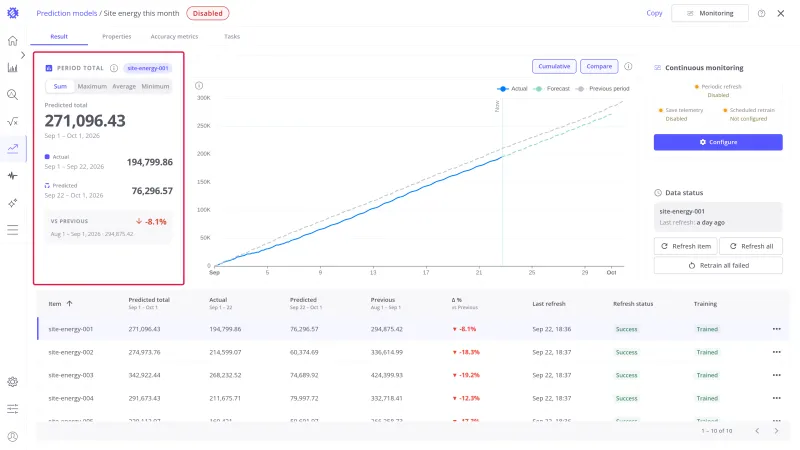Click the Success status for site-energy-003
The height and width of the screenshot is (450, 800).
pyautogui.click(x=627, y=375)
